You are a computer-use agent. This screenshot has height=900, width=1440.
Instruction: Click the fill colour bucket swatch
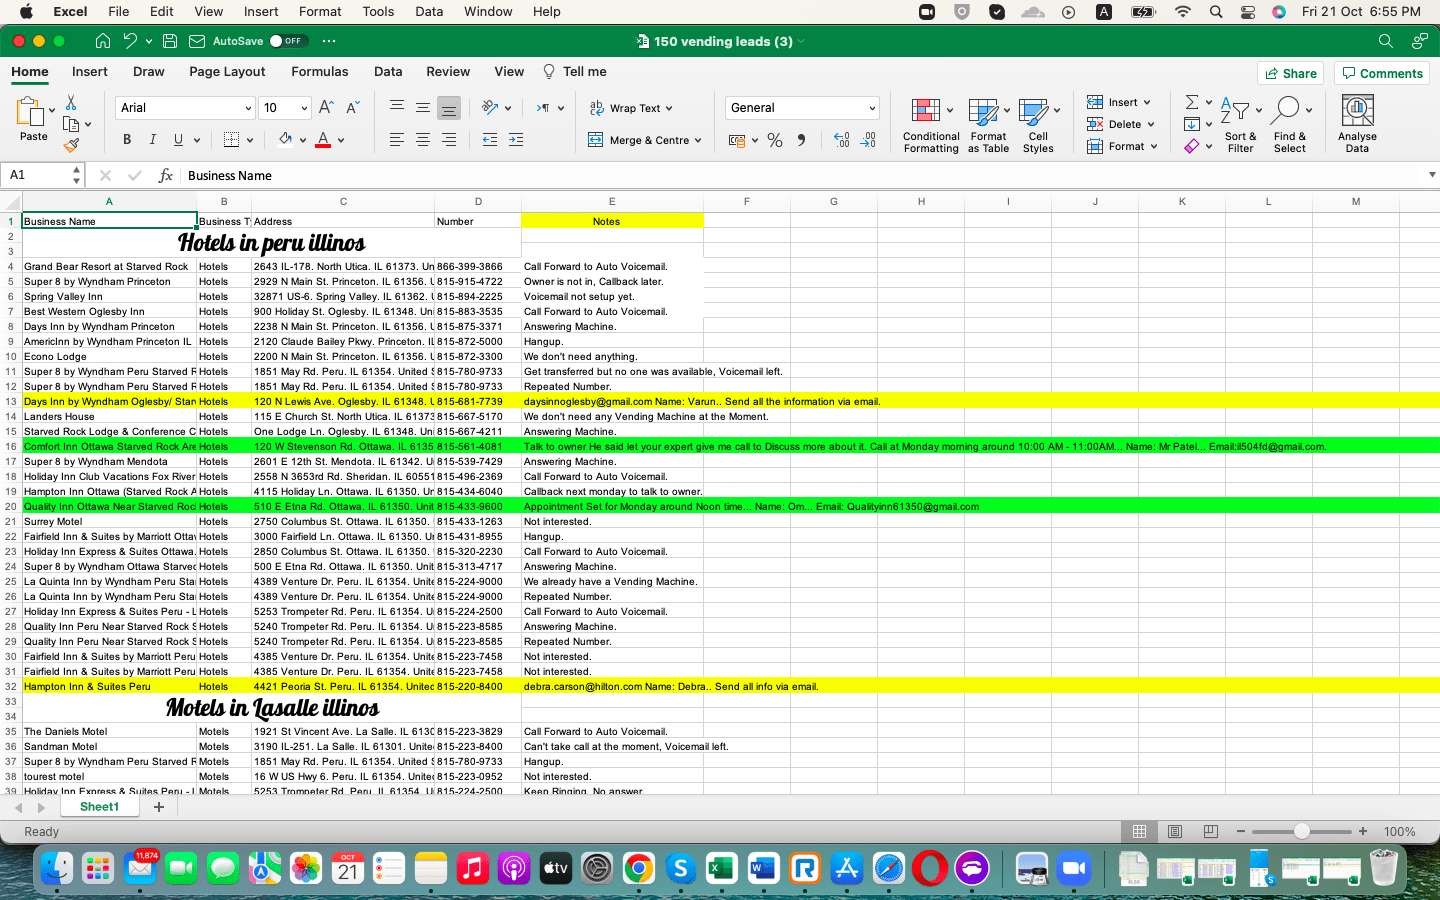pos(285,140)
